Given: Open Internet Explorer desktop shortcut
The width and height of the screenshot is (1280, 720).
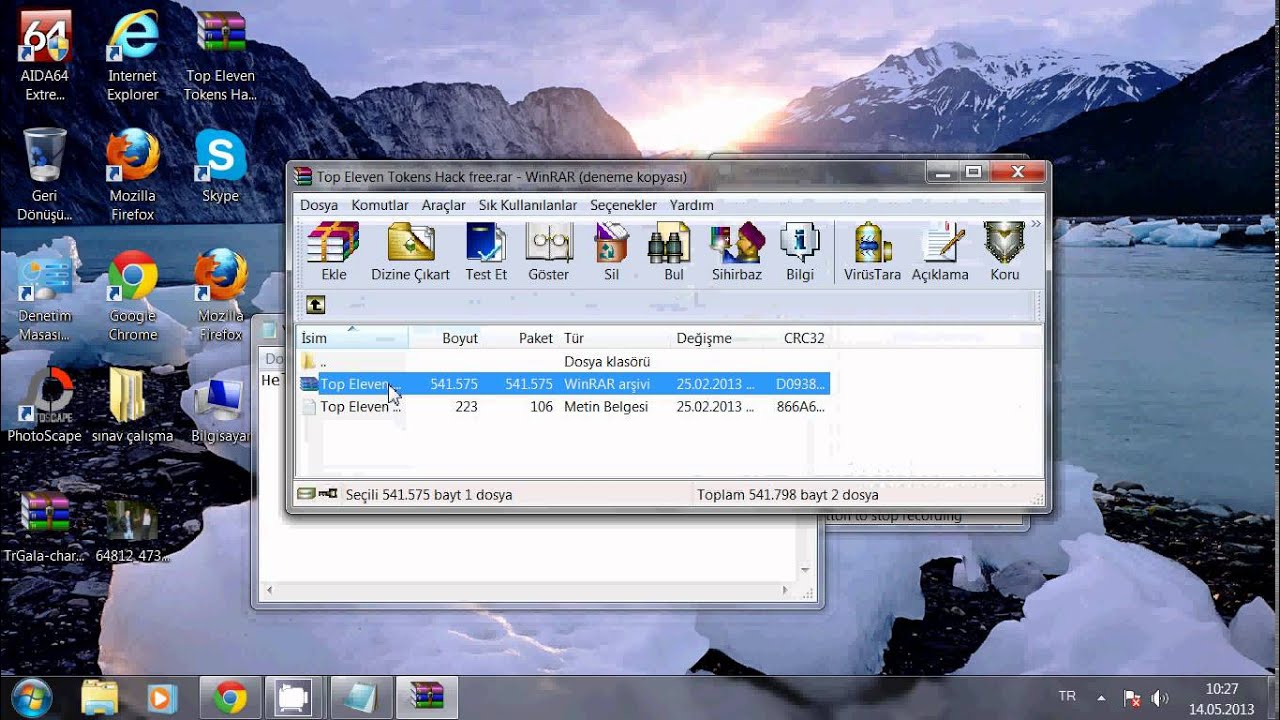Looking at the screenshot, I should 133,57.
